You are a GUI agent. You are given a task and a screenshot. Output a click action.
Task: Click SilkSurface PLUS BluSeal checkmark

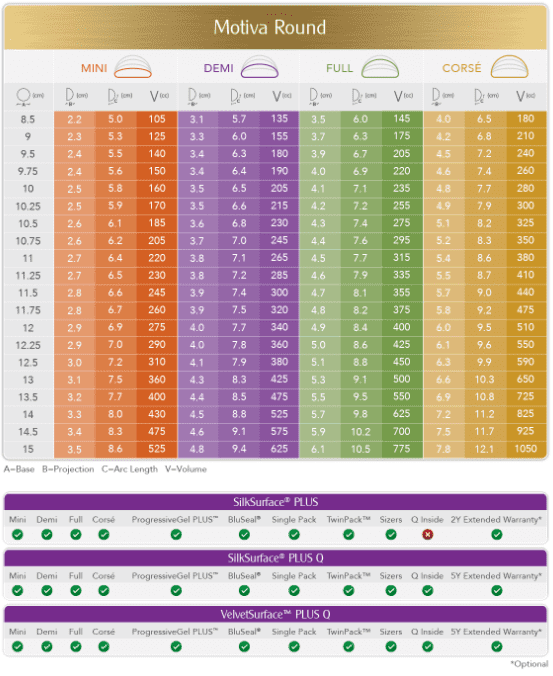[244, 535]
